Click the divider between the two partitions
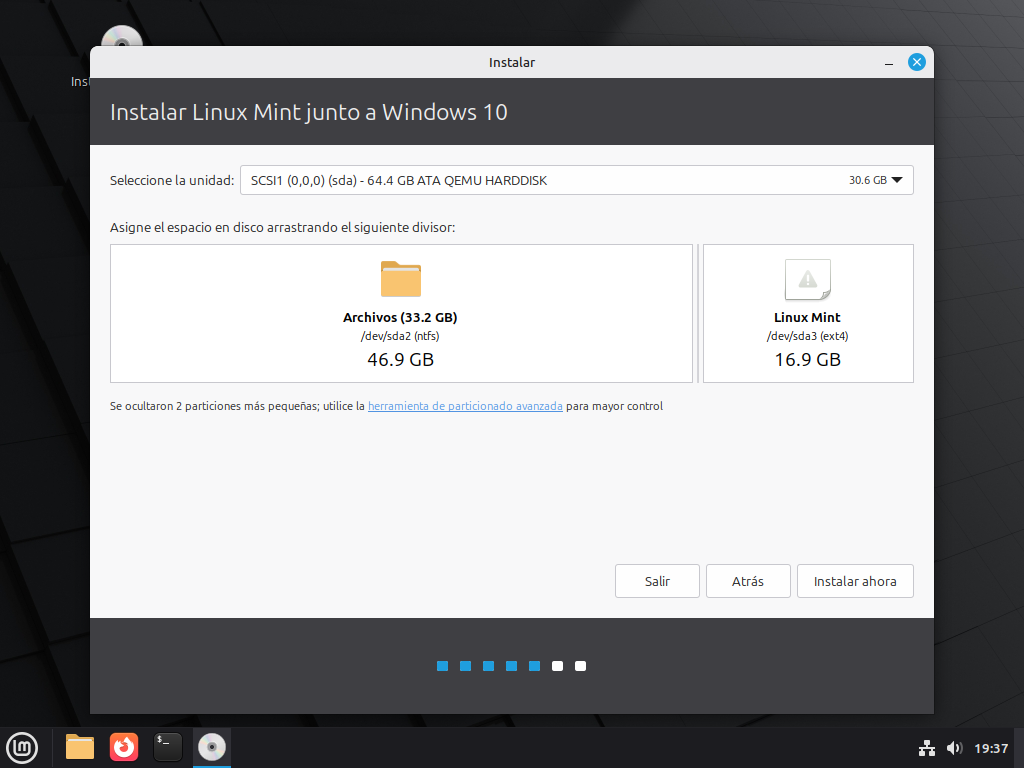1024x768 pixels. tap(698, 313)
